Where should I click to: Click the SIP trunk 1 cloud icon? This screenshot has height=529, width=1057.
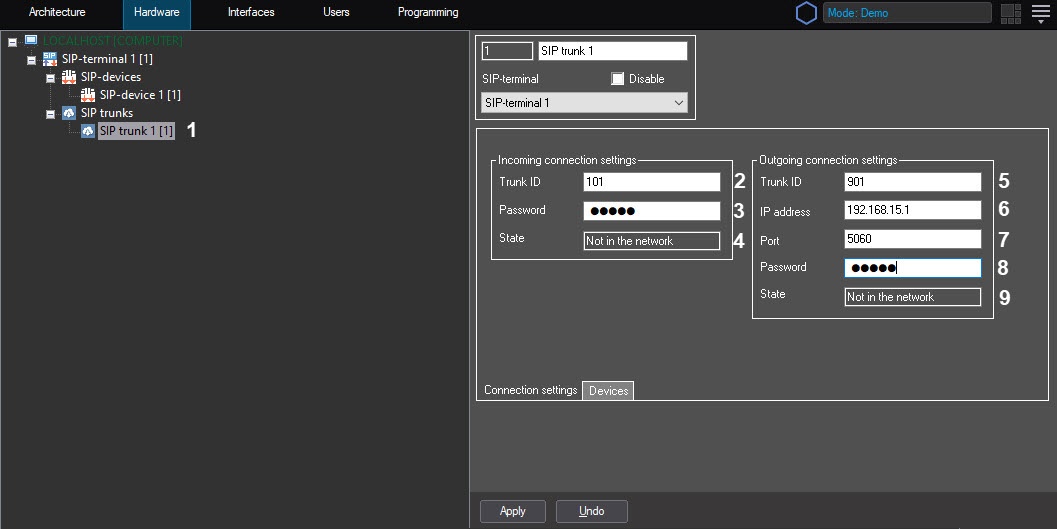88,131
